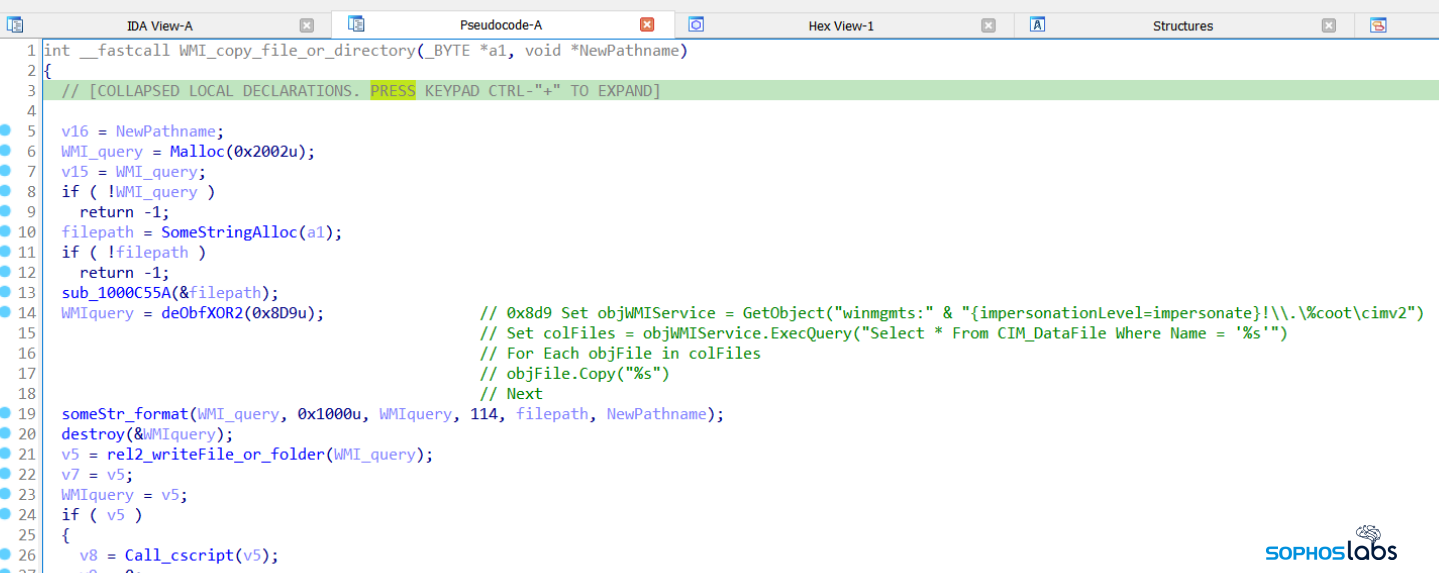Viewport: 1439px width, 573px height.
Task: Toggle breakpoint dot on line 10
Action: [x=6, y=232]
